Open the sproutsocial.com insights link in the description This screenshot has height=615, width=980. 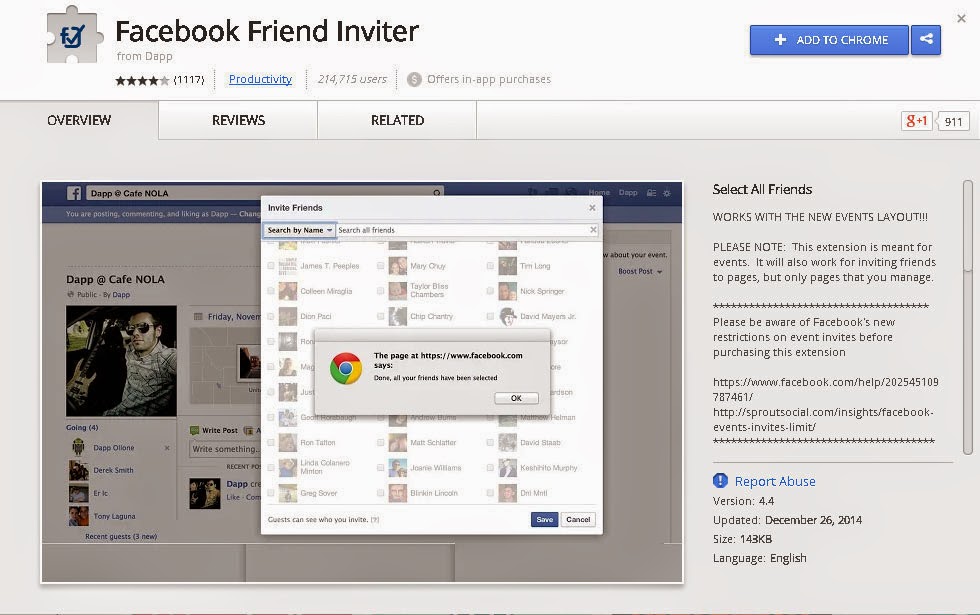(823, 419)
